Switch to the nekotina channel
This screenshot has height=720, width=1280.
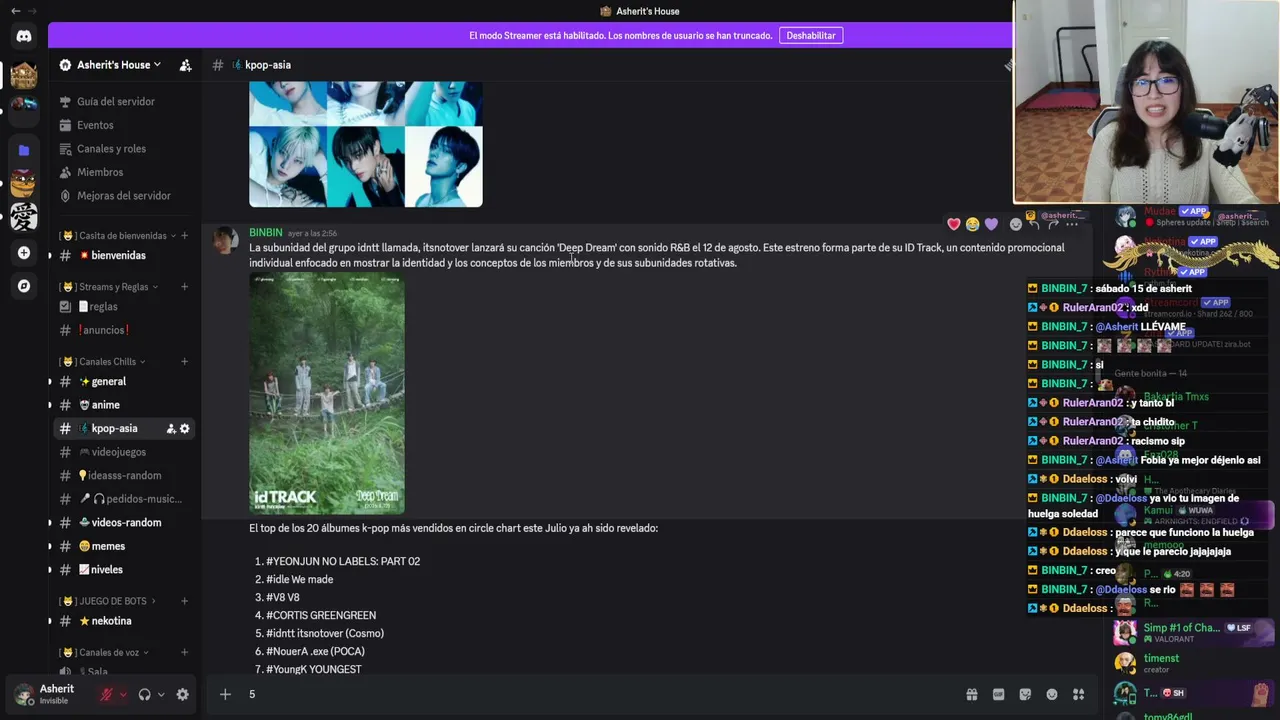(125, 621)
